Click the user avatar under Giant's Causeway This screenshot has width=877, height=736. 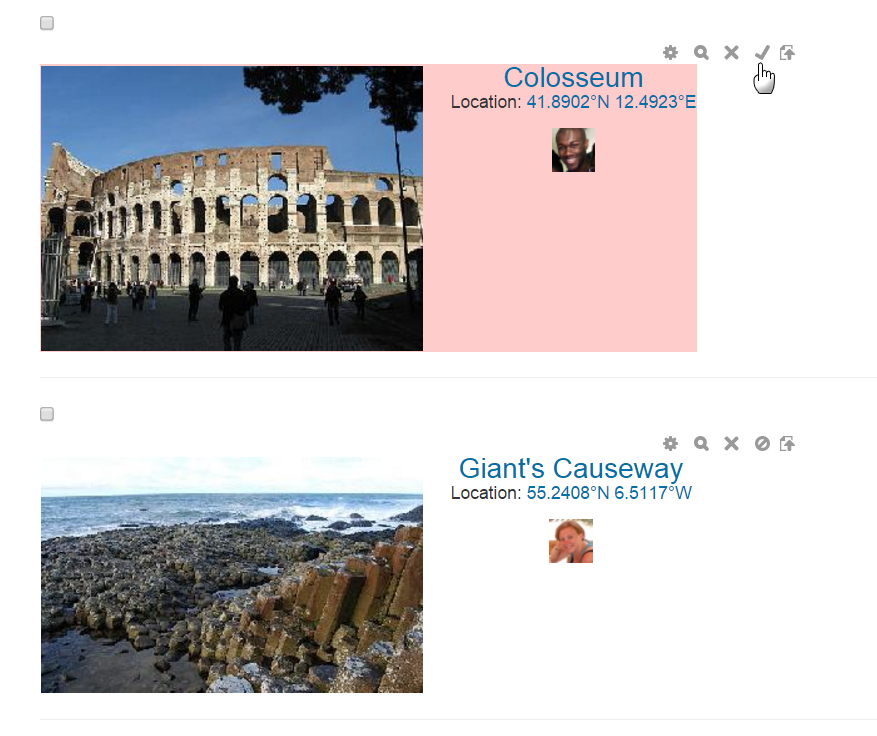point(571,541)
